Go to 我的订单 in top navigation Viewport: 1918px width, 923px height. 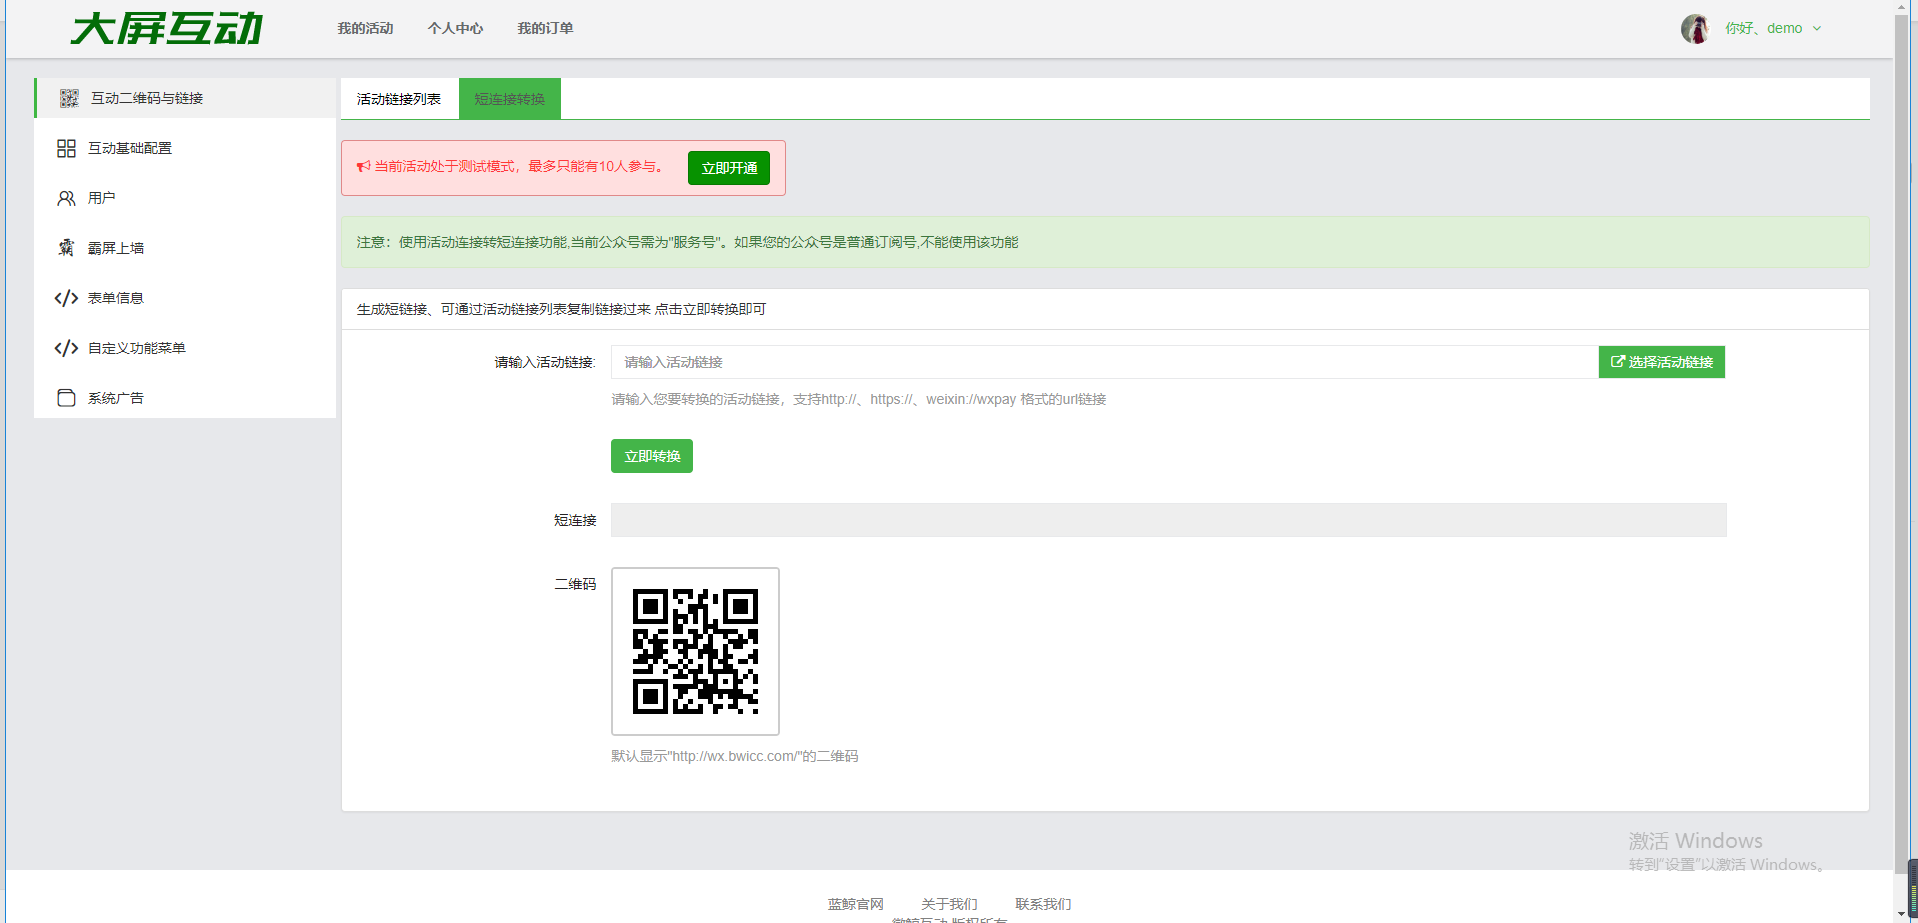[545, 29]
